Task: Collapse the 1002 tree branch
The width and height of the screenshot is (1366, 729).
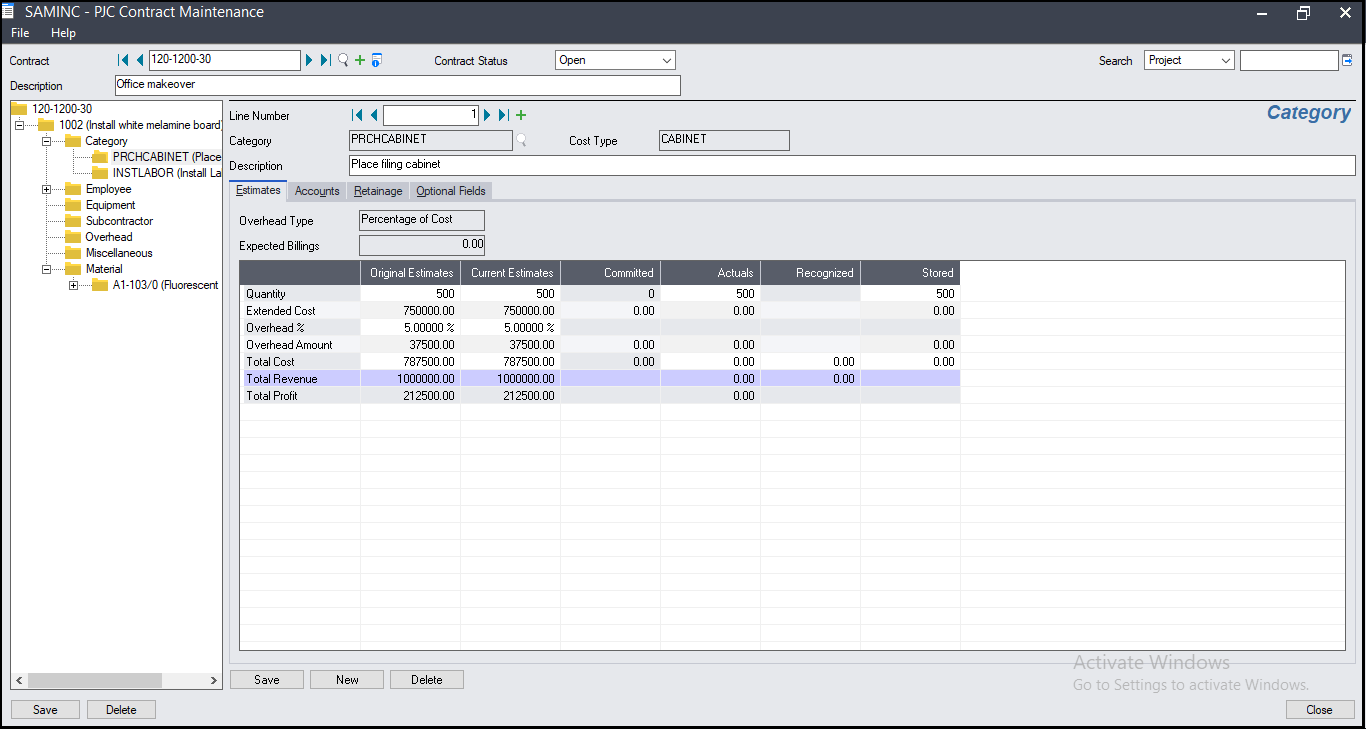Action: click(x=18, y=124)
